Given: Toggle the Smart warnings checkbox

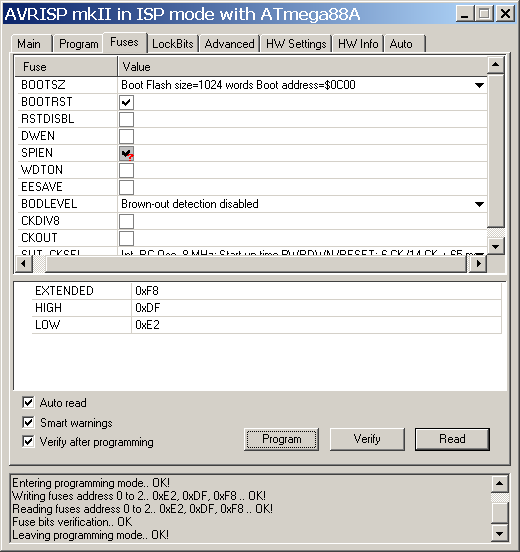Looking at the screenshot, I should click(28, 422).
